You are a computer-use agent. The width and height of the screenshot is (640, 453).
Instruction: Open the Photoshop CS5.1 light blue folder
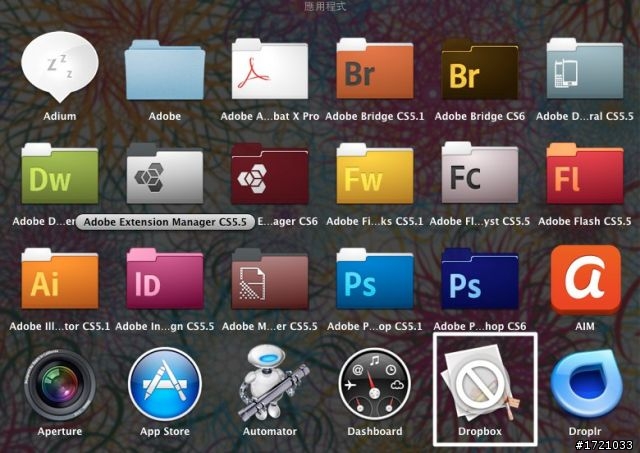coord(375,279)
